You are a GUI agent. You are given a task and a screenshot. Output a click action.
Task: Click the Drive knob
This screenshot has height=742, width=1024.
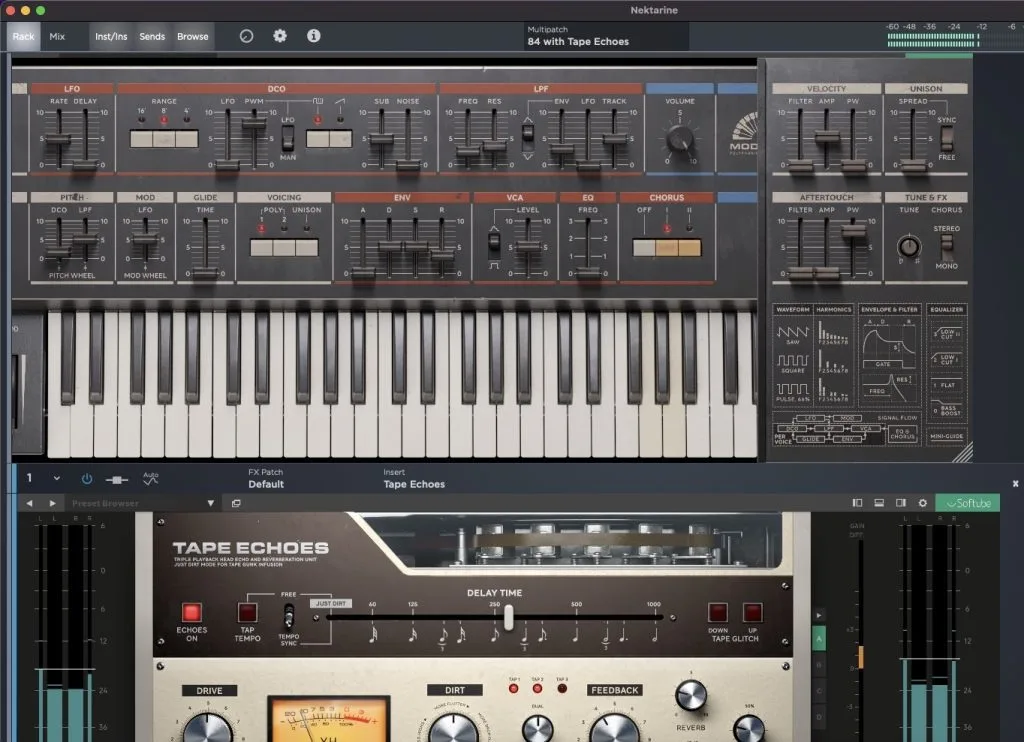[208, 728]
